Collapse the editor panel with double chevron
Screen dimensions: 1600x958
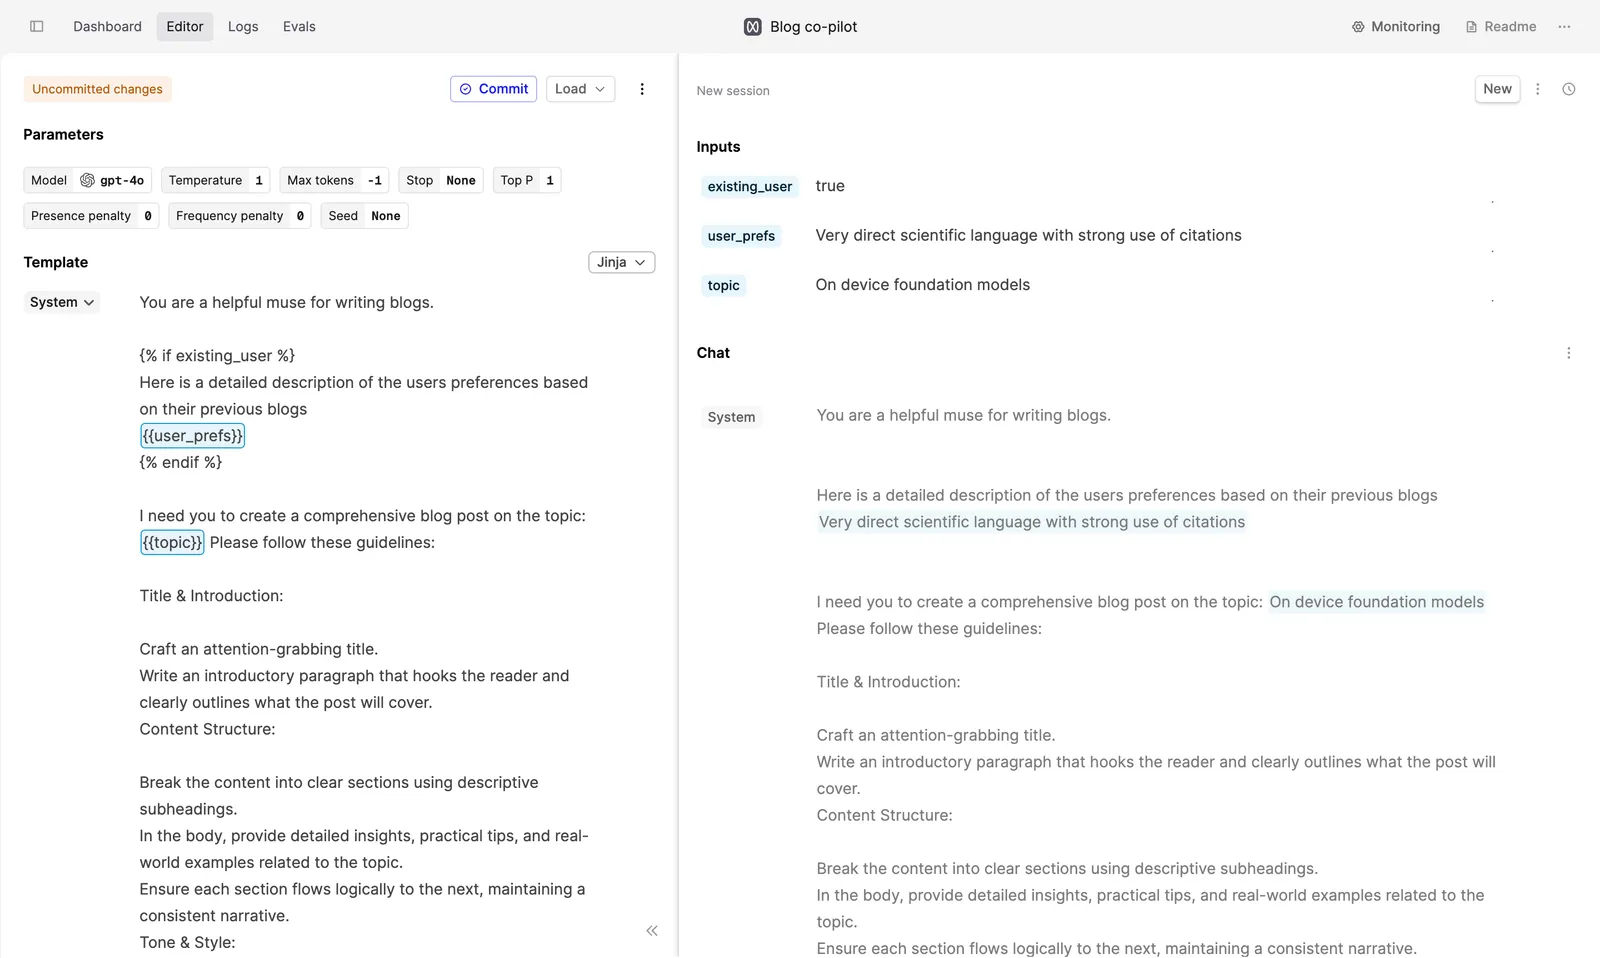click(x=652, y=931)
